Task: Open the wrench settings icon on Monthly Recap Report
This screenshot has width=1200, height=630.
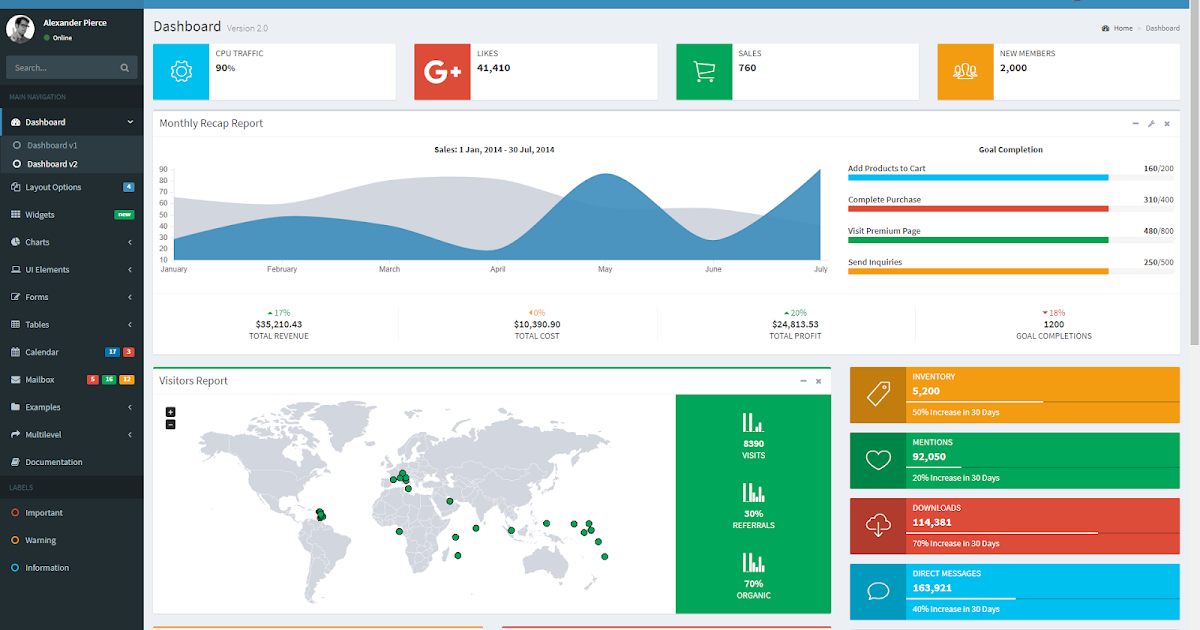Action: coord(1149,123)
